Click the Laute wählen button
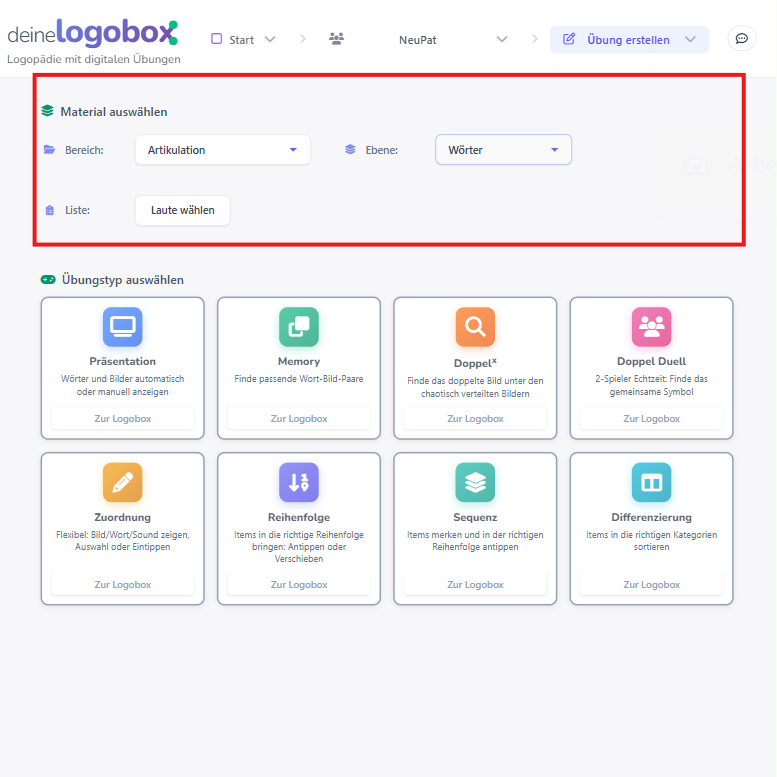The width and height of the screenshot is (777, 777). click(x=183, y=210)
